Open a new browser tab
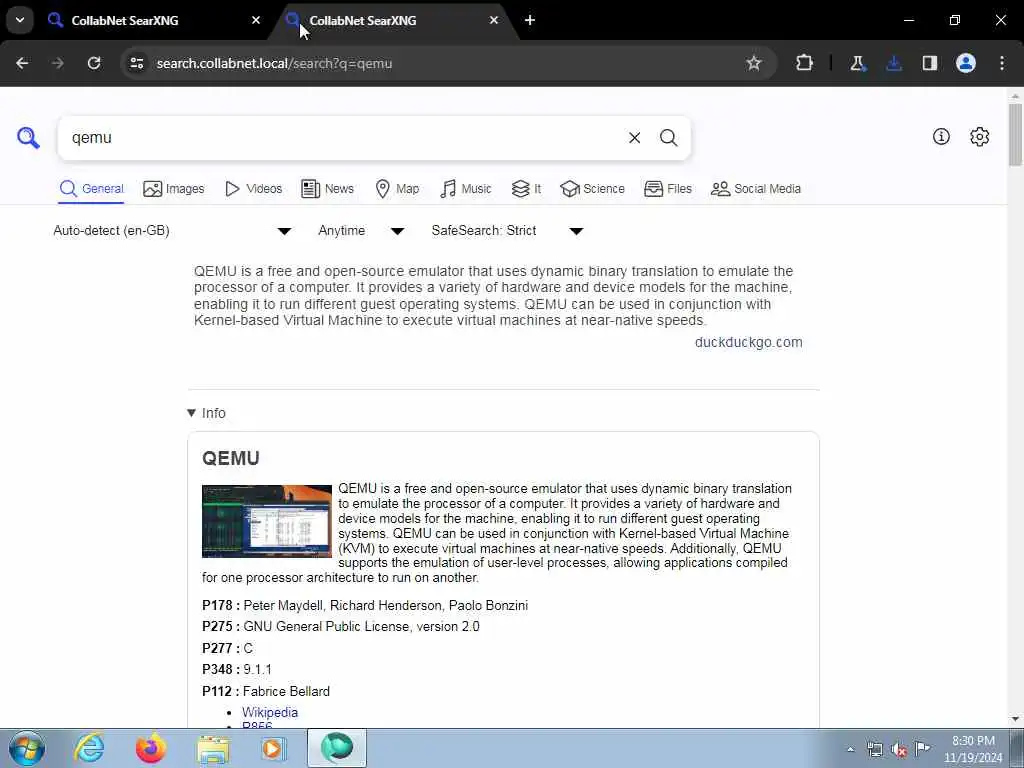The width and height of the screenshot is (1024, 768). point(530,20)
